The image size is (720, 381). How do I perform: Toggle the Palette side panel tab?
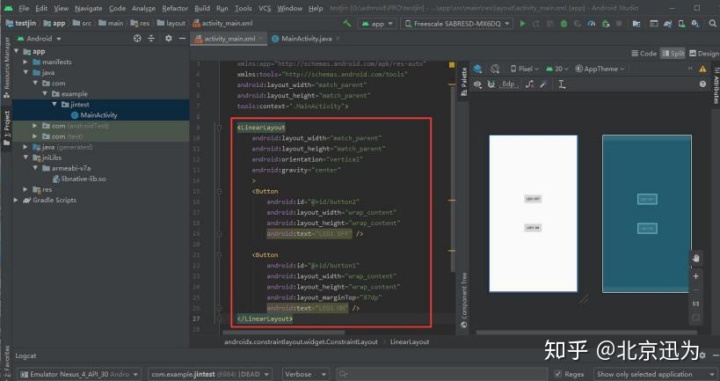click(x=464, y=82)
